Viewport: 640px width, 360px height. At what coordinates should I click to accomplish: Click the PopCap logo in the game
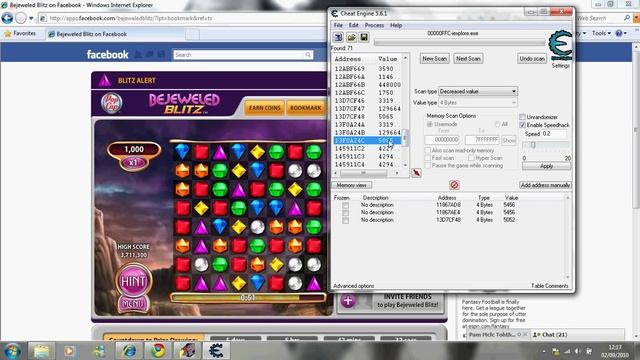click(112, 103)
